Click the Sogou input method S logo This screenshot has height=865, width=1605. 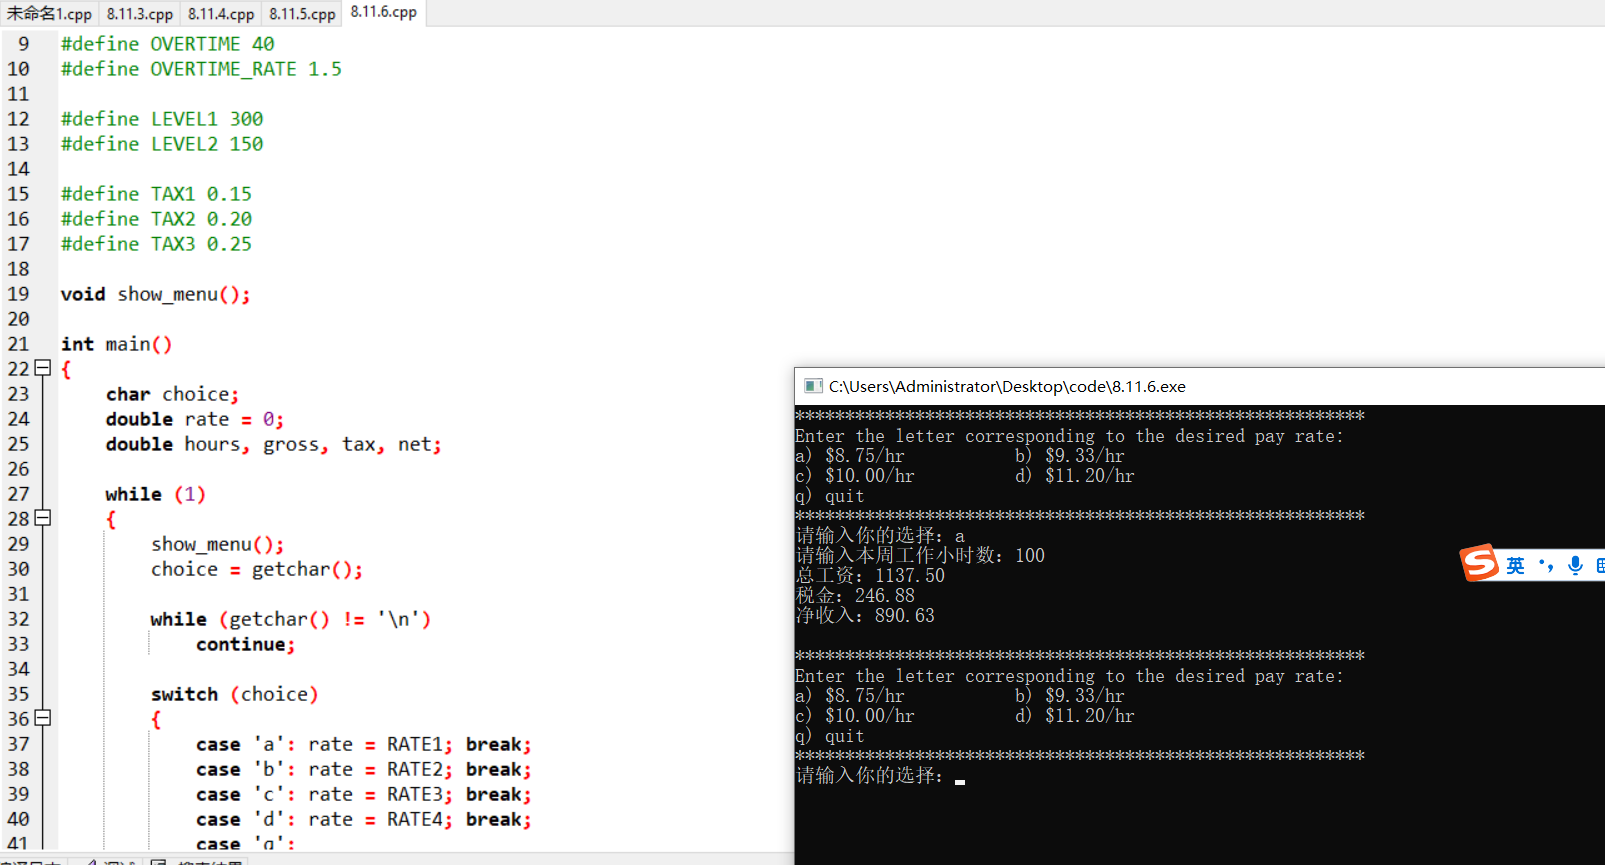(1479, 563)
